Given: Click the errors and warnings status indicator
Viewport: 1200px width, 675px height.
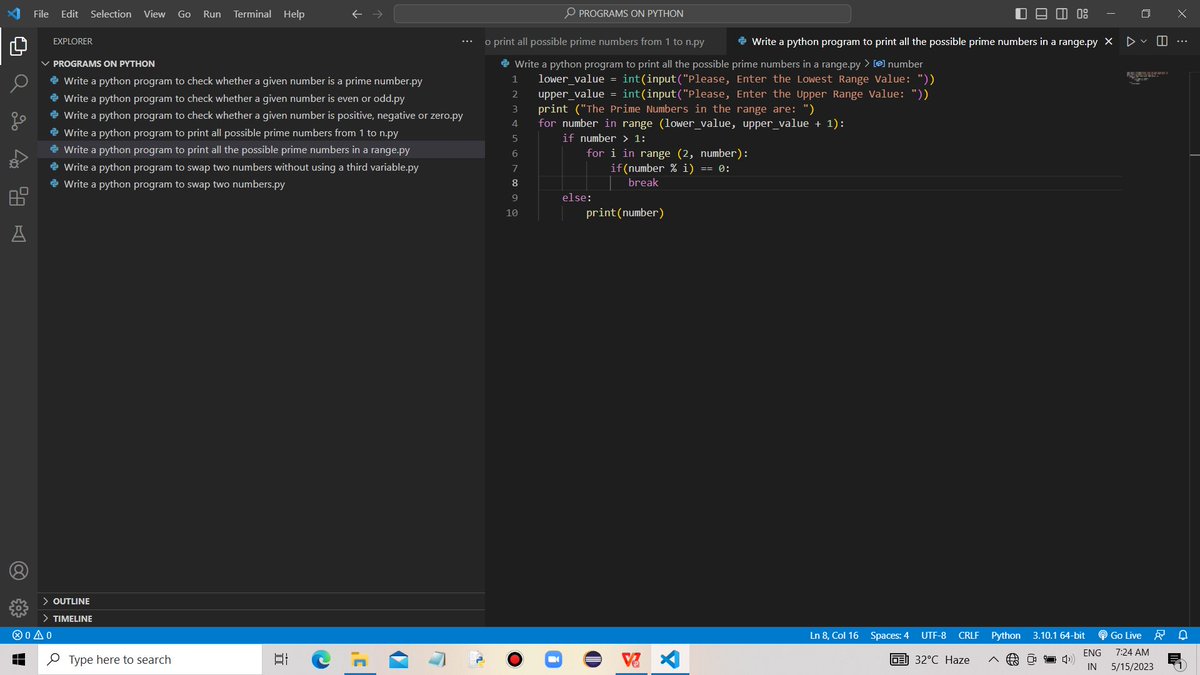Looking at the screenshot, I should point(31,635).
